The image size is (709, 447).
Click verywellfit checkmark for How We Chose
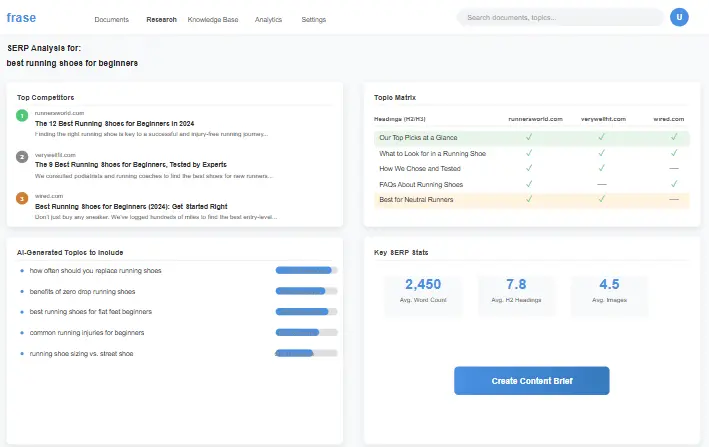pyautogui.click(x=601, y=168)
